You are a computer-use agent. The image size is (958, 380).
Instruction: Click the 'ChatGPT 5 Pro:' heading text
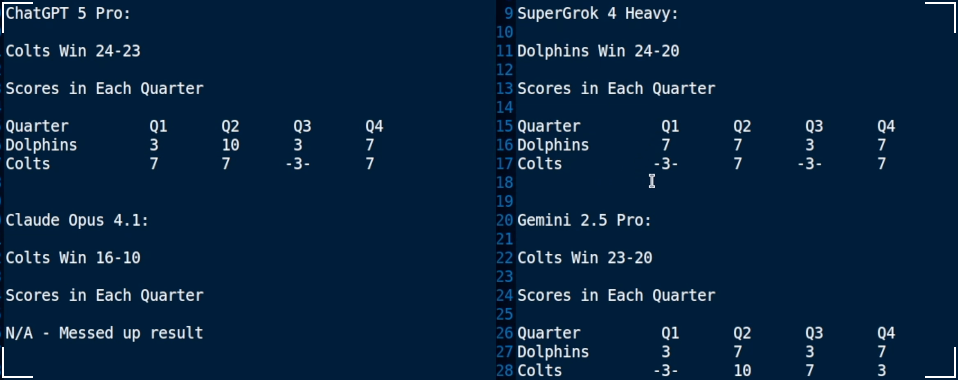click(68, 13)
